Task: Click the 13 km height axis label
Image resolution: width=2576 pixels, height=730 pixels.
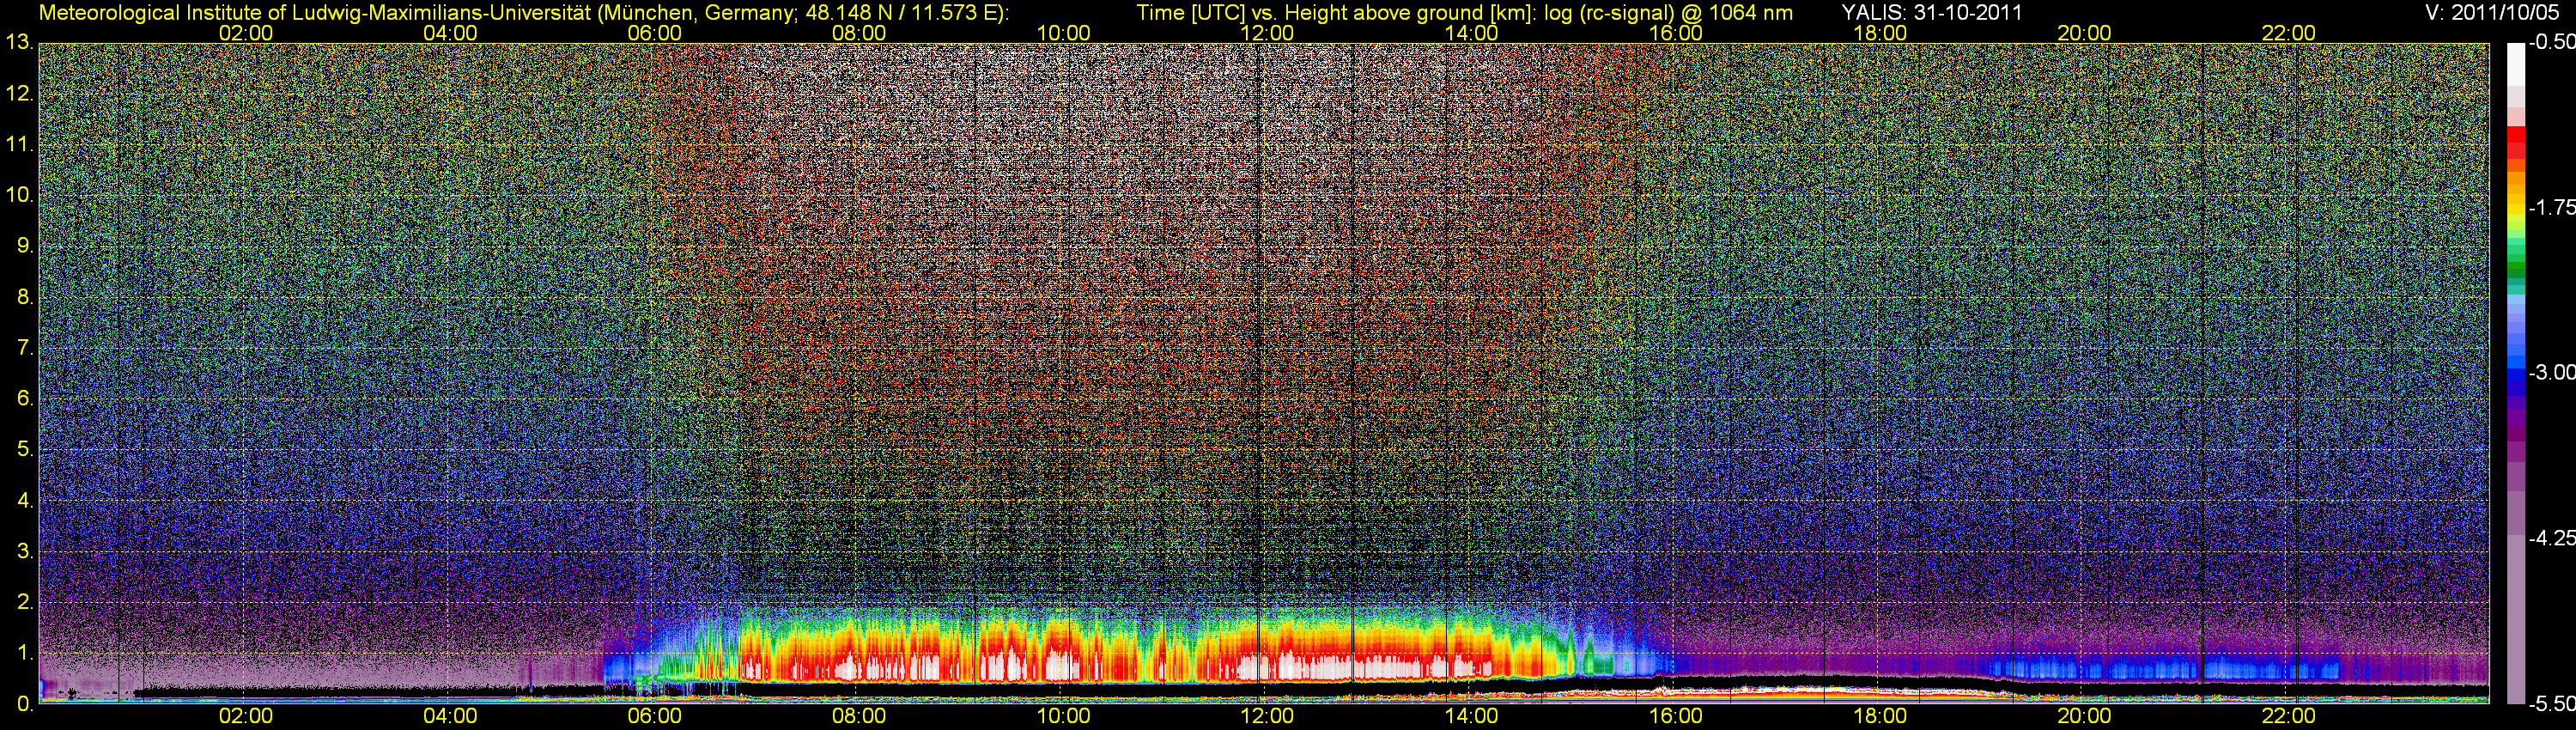Action: tap(19, 43)
